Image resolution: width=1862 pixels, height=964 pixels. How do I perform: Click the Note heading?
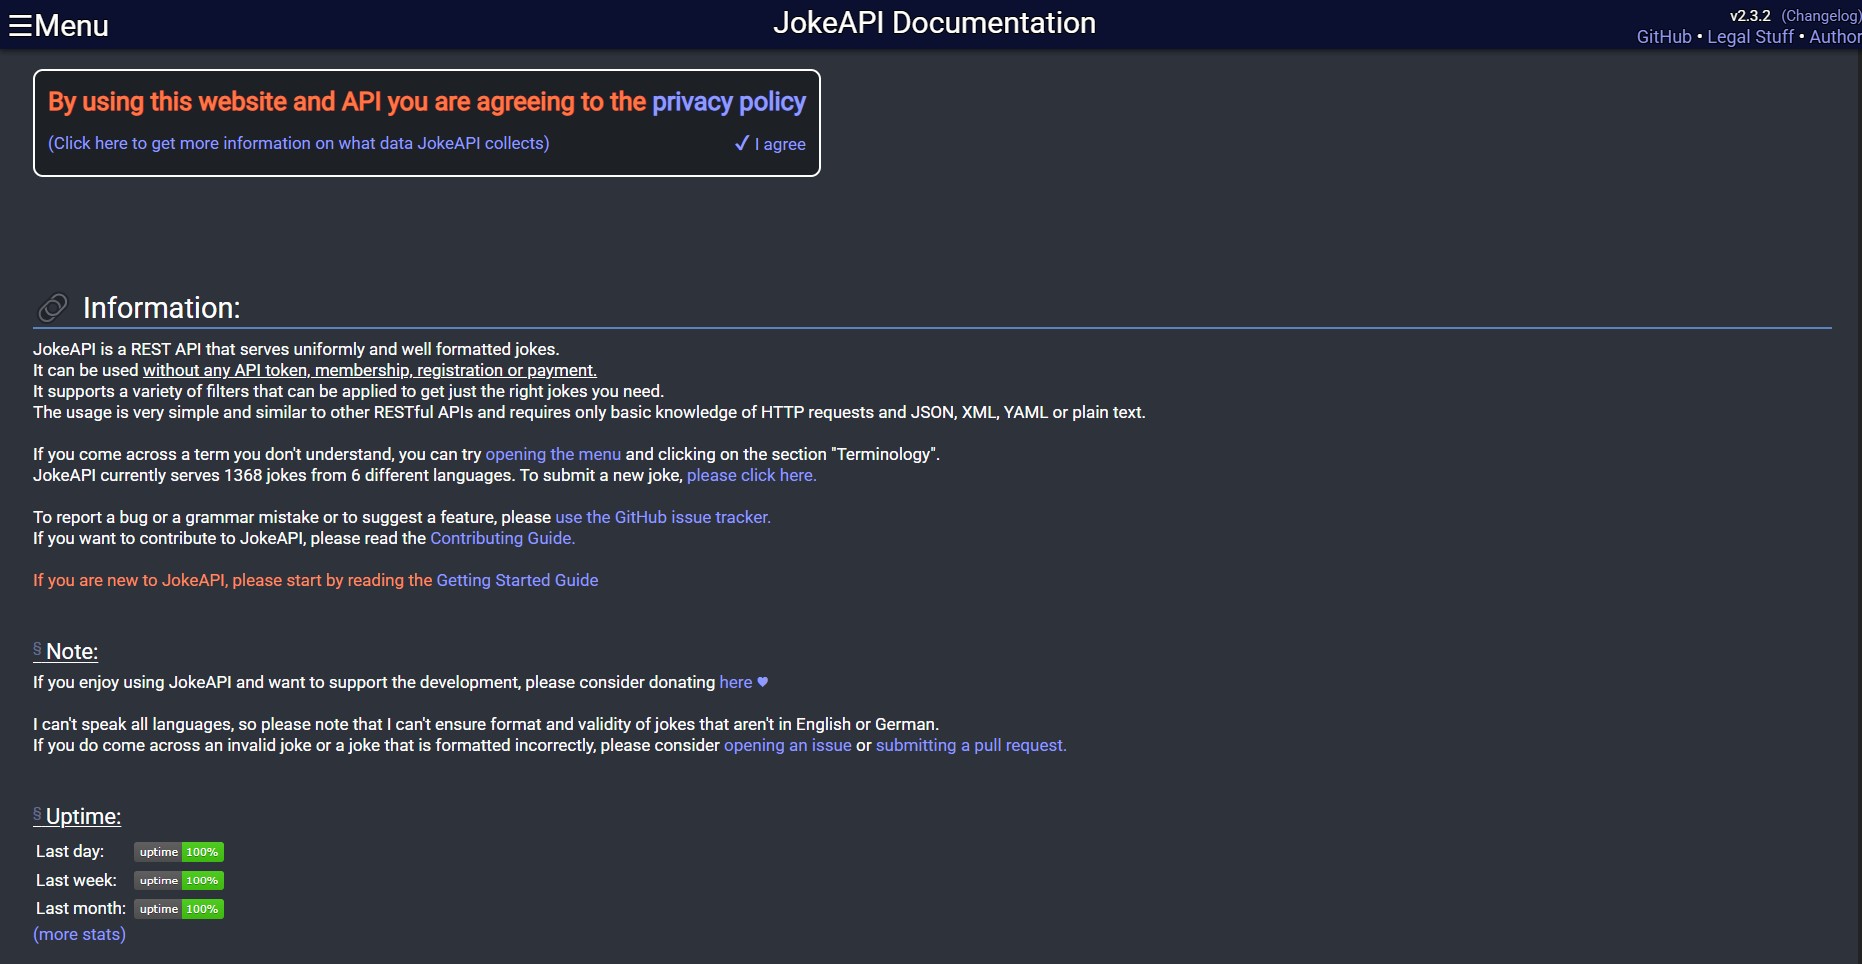(72, 651)
